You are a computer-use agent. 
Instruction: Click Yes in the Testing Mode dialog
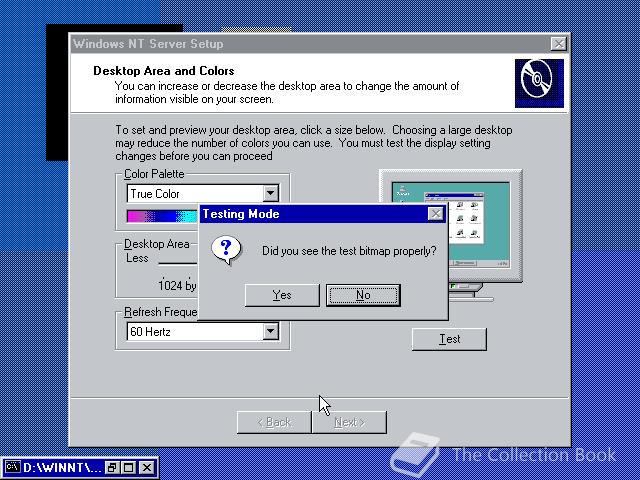pos(282,295)
